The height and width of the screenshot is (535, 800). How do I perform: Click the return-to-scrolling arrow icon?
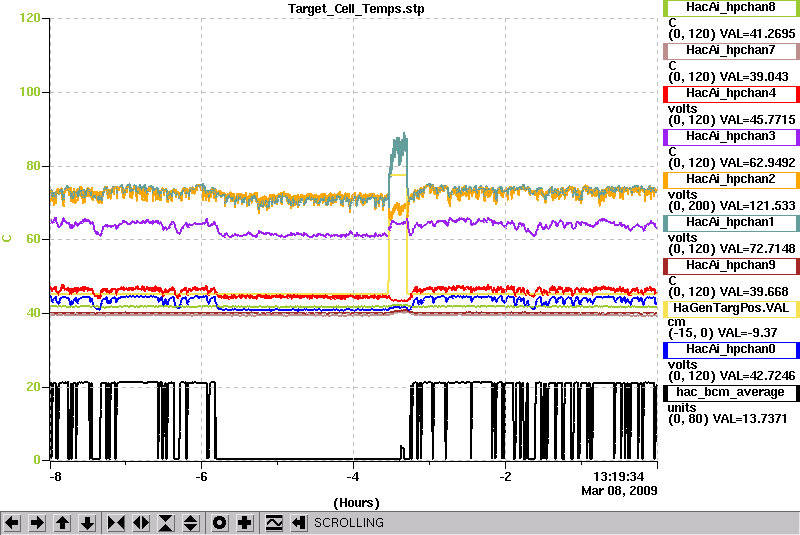[299, 523]
